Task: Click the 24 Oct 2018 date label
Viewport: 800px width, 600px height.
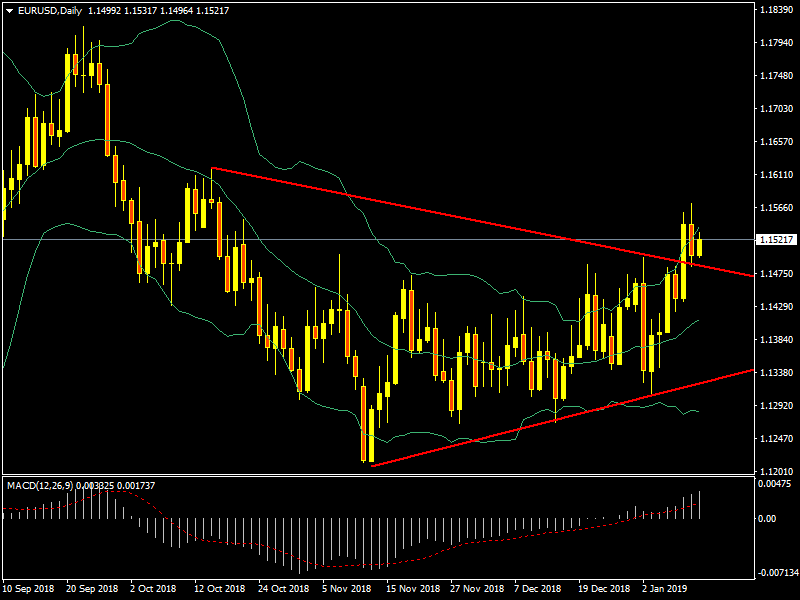Action: click(284, 589)
